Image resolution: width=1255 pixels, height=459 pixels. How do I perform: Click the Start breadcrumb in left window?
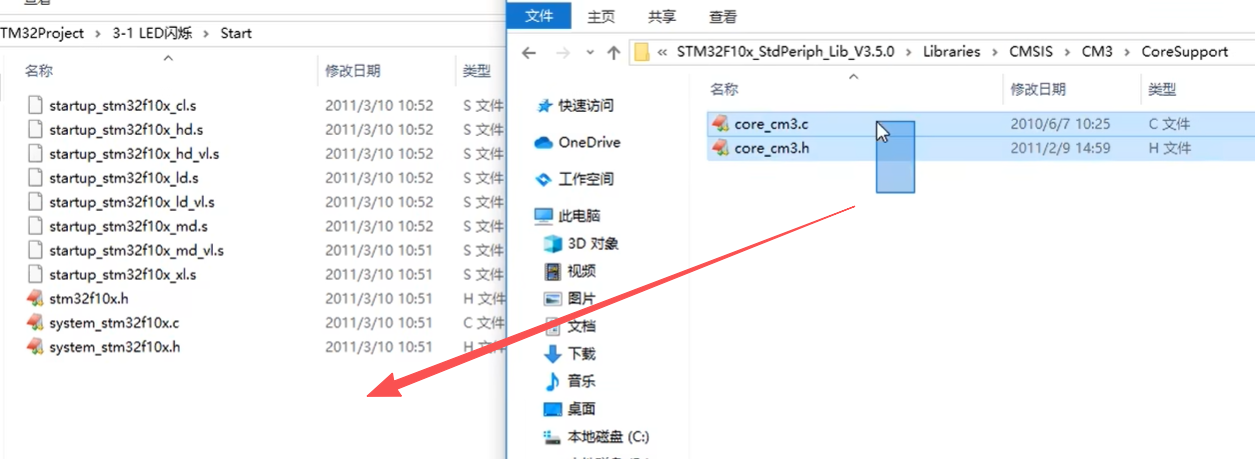(236, 33)
